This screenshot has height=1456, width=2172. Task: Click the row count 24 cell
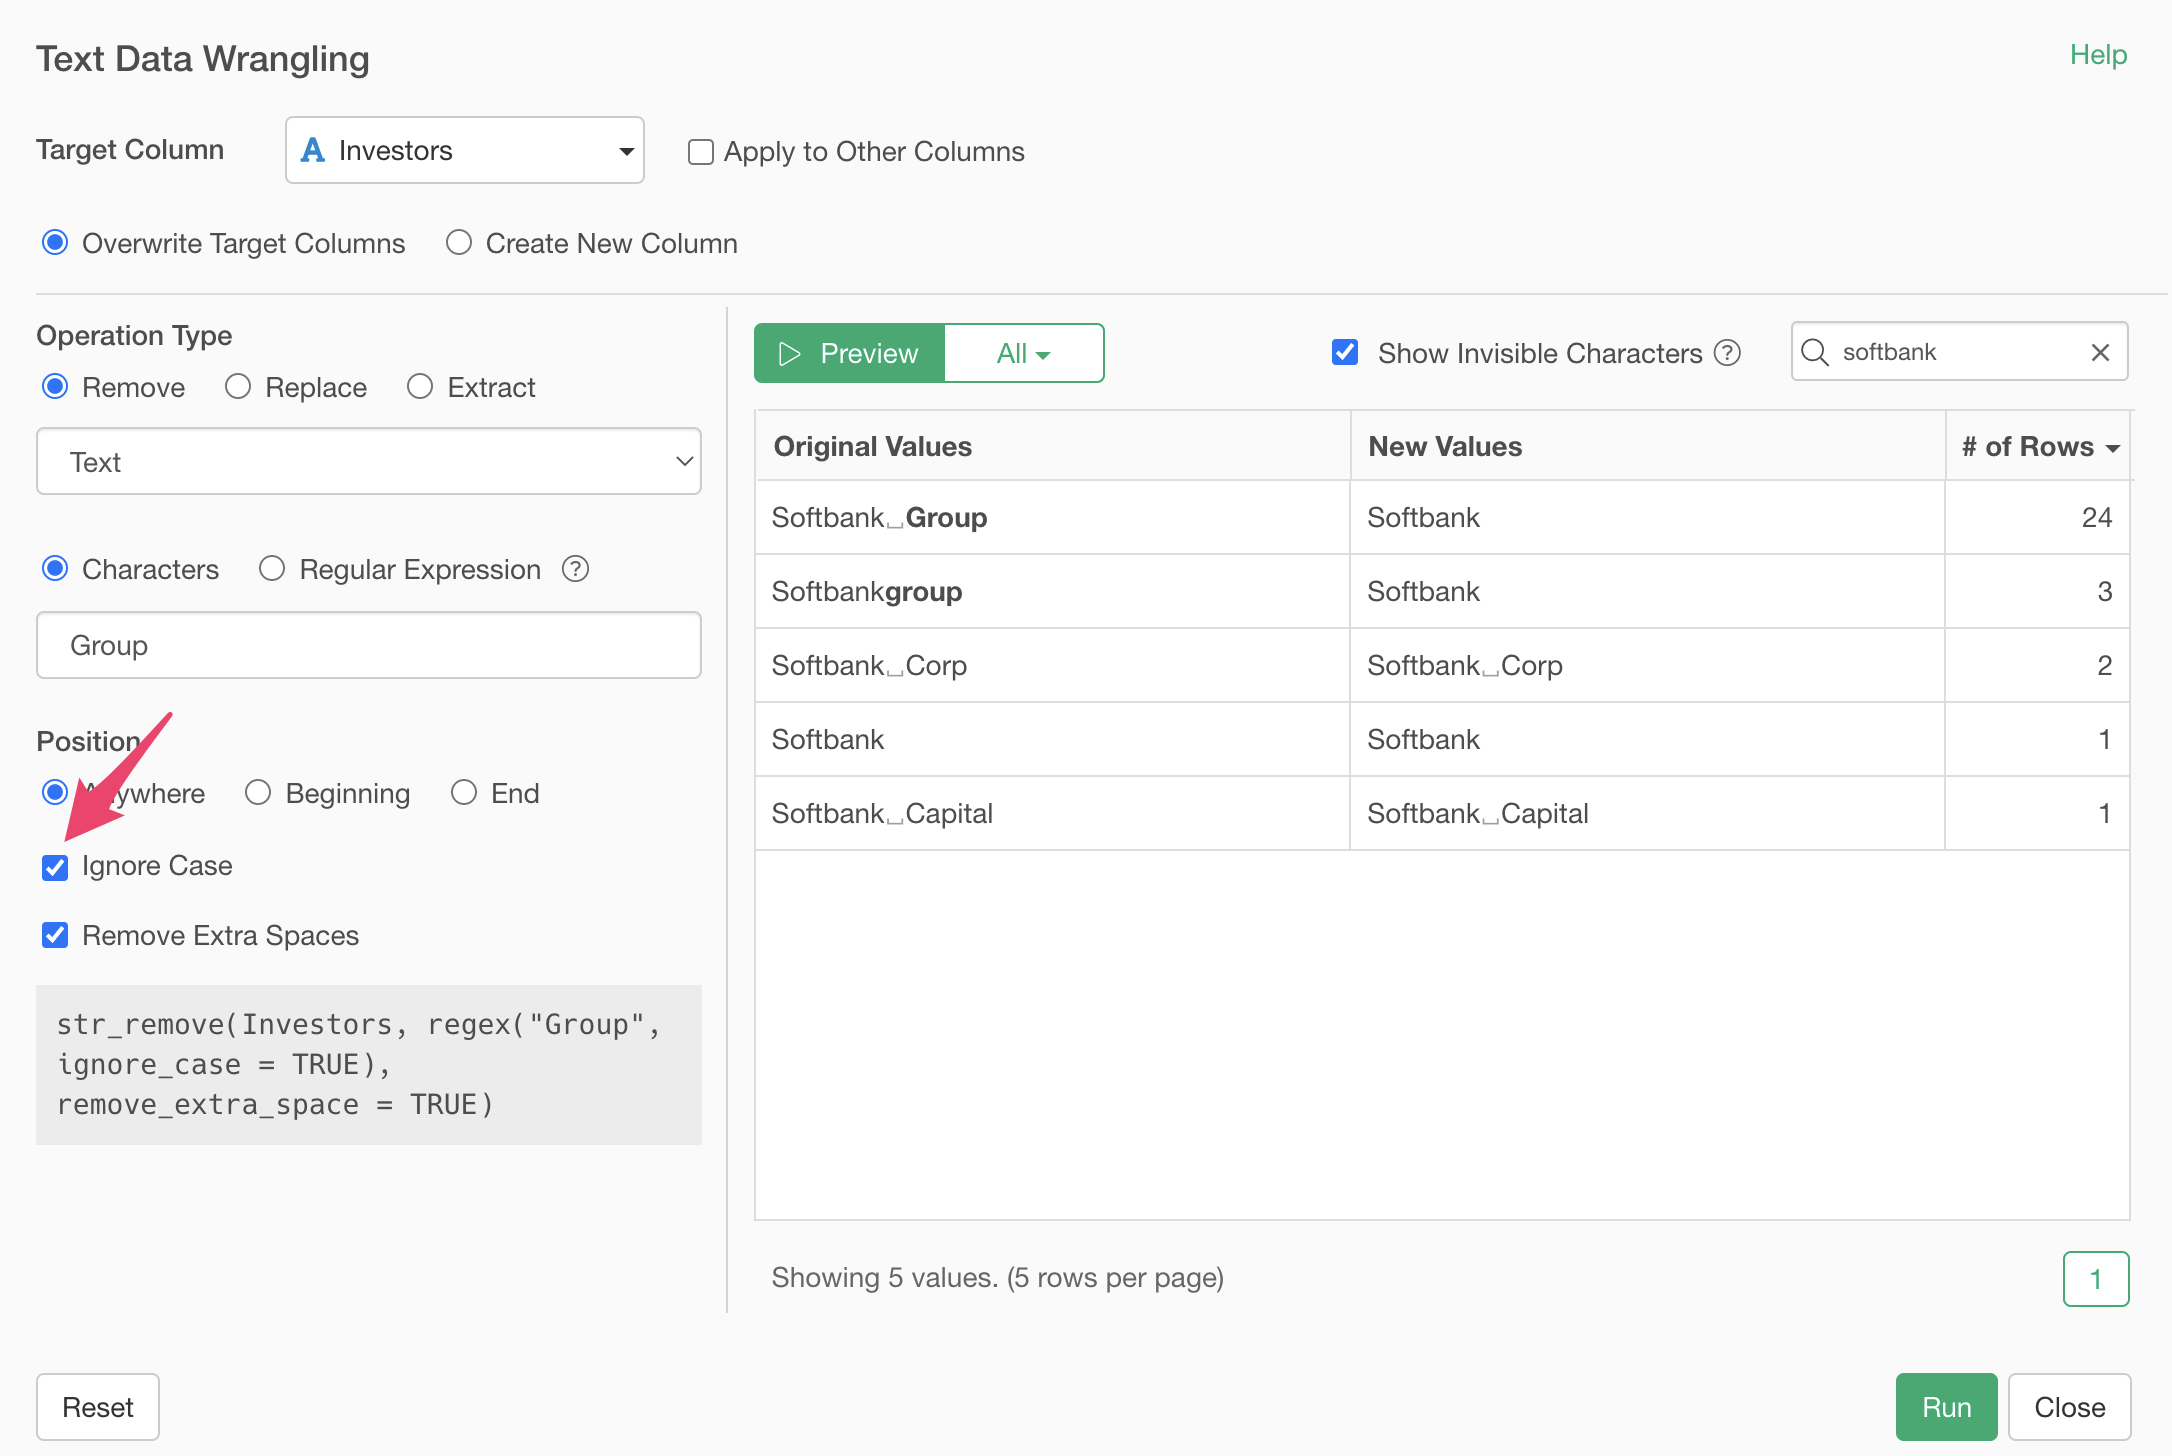click(2038, 518)
